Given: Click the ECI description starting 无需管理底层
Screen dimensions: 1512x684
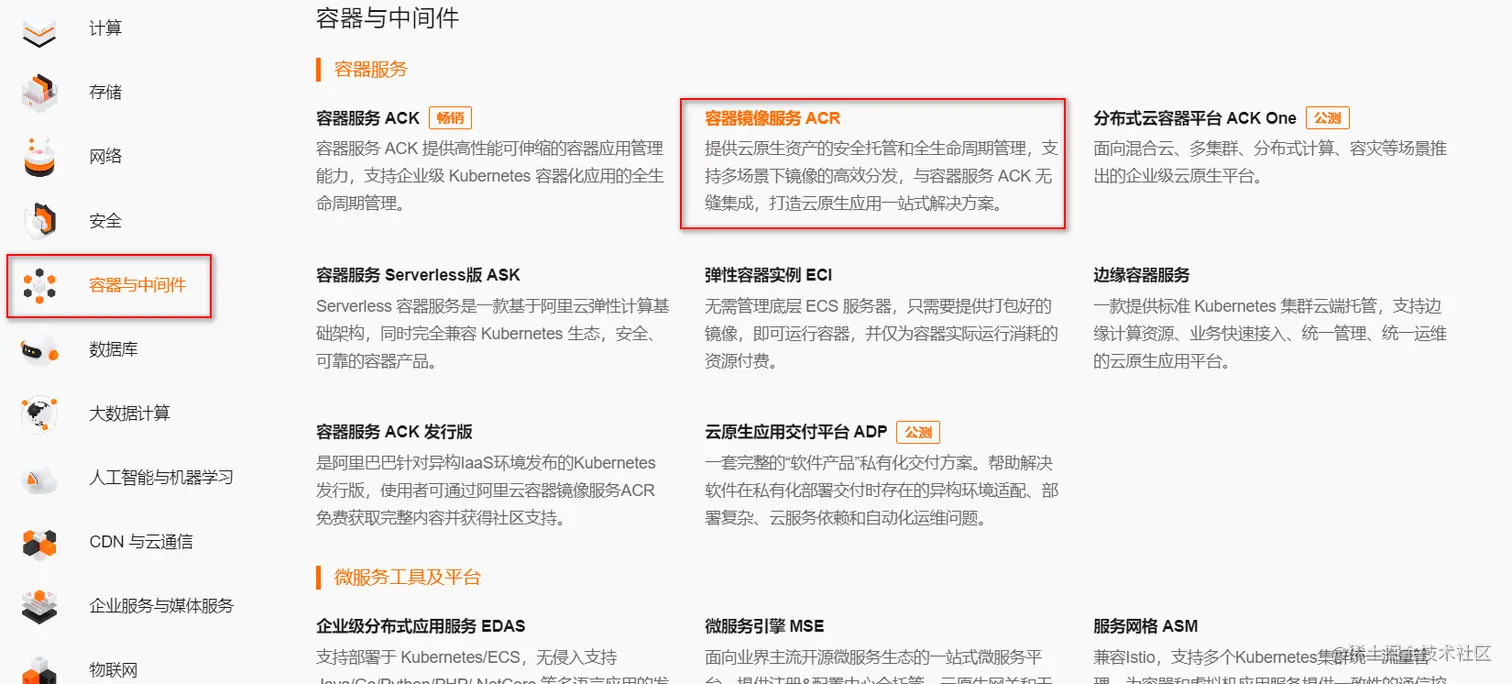Looking at the screenshot, I should point(881,333).
